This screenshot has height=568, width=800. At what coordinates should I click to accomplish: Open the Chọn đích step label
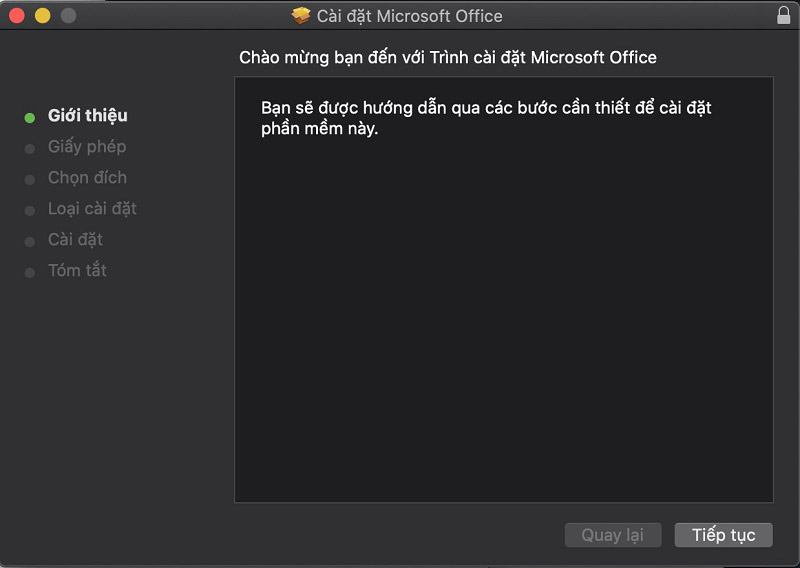[87, 178]
